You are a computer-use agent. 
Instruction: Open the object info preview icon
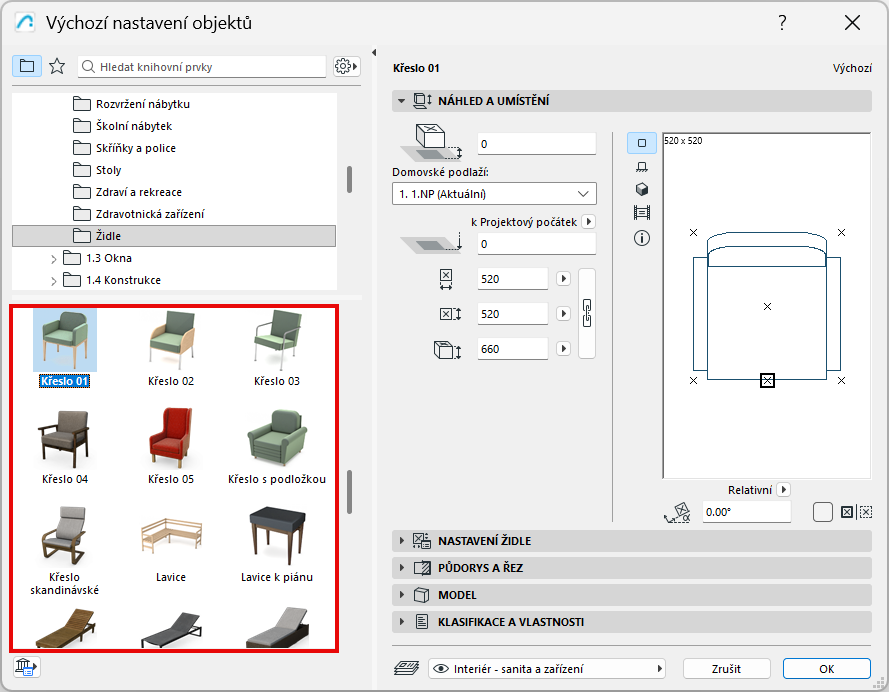(x=642, y=238)
